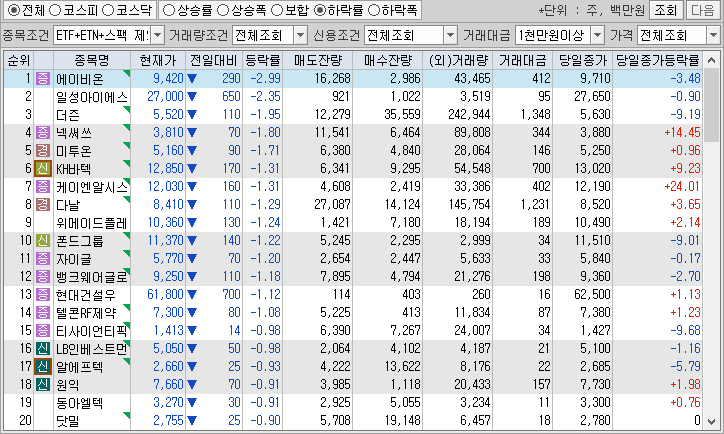
Task: Open the 거래량조건 dropdown
Action: [x=301, y=35]
